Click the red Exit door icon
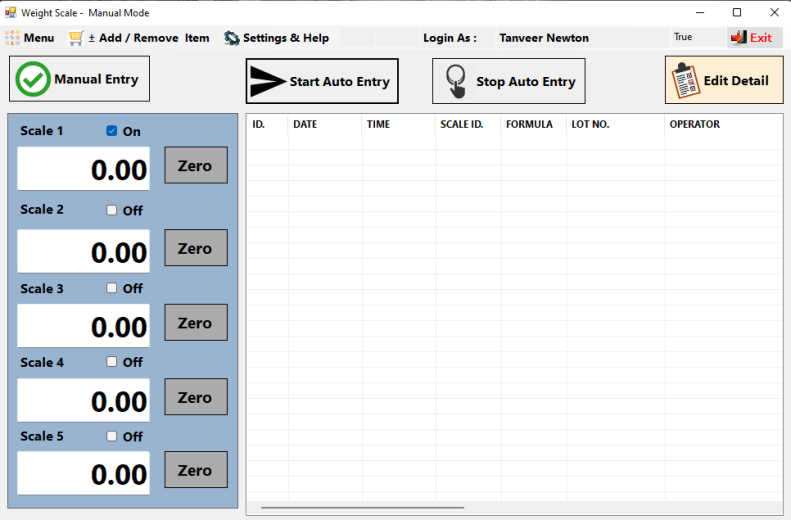The width and height of the screenshot is (791, 520). click(739, 38)
